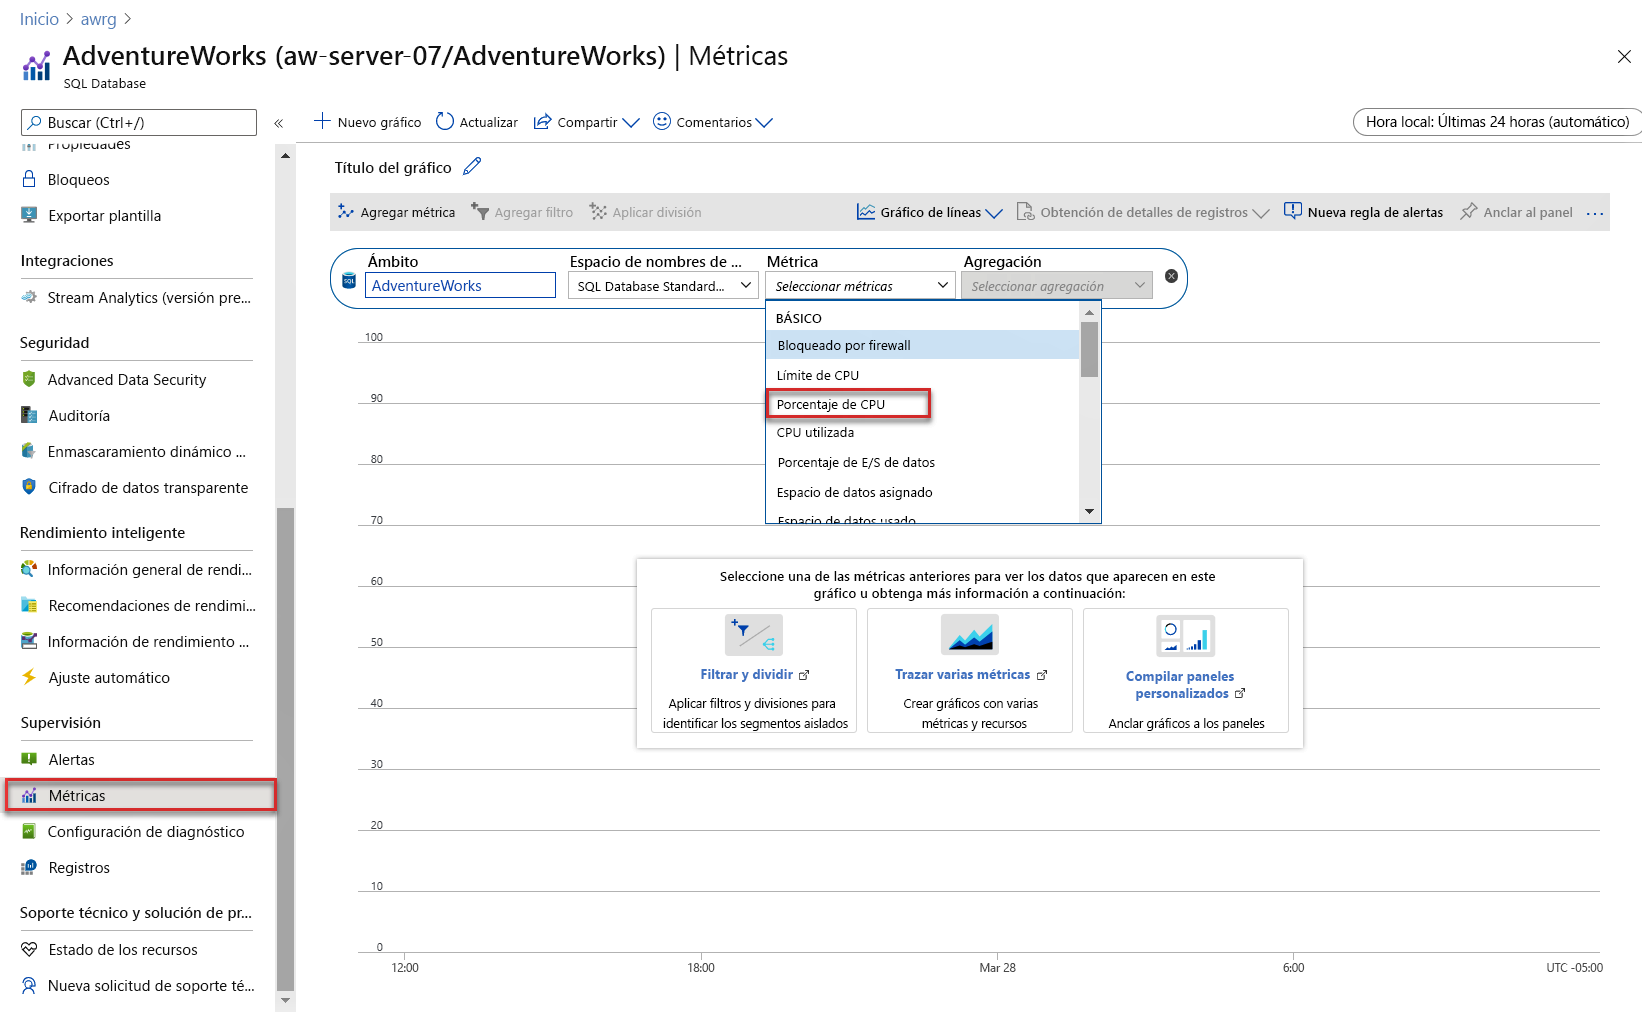The height and width of the screenshot is (1012, 1642).
Task: Click the Recomendaciones de rendimiento icon
Action: click(29, 605)
